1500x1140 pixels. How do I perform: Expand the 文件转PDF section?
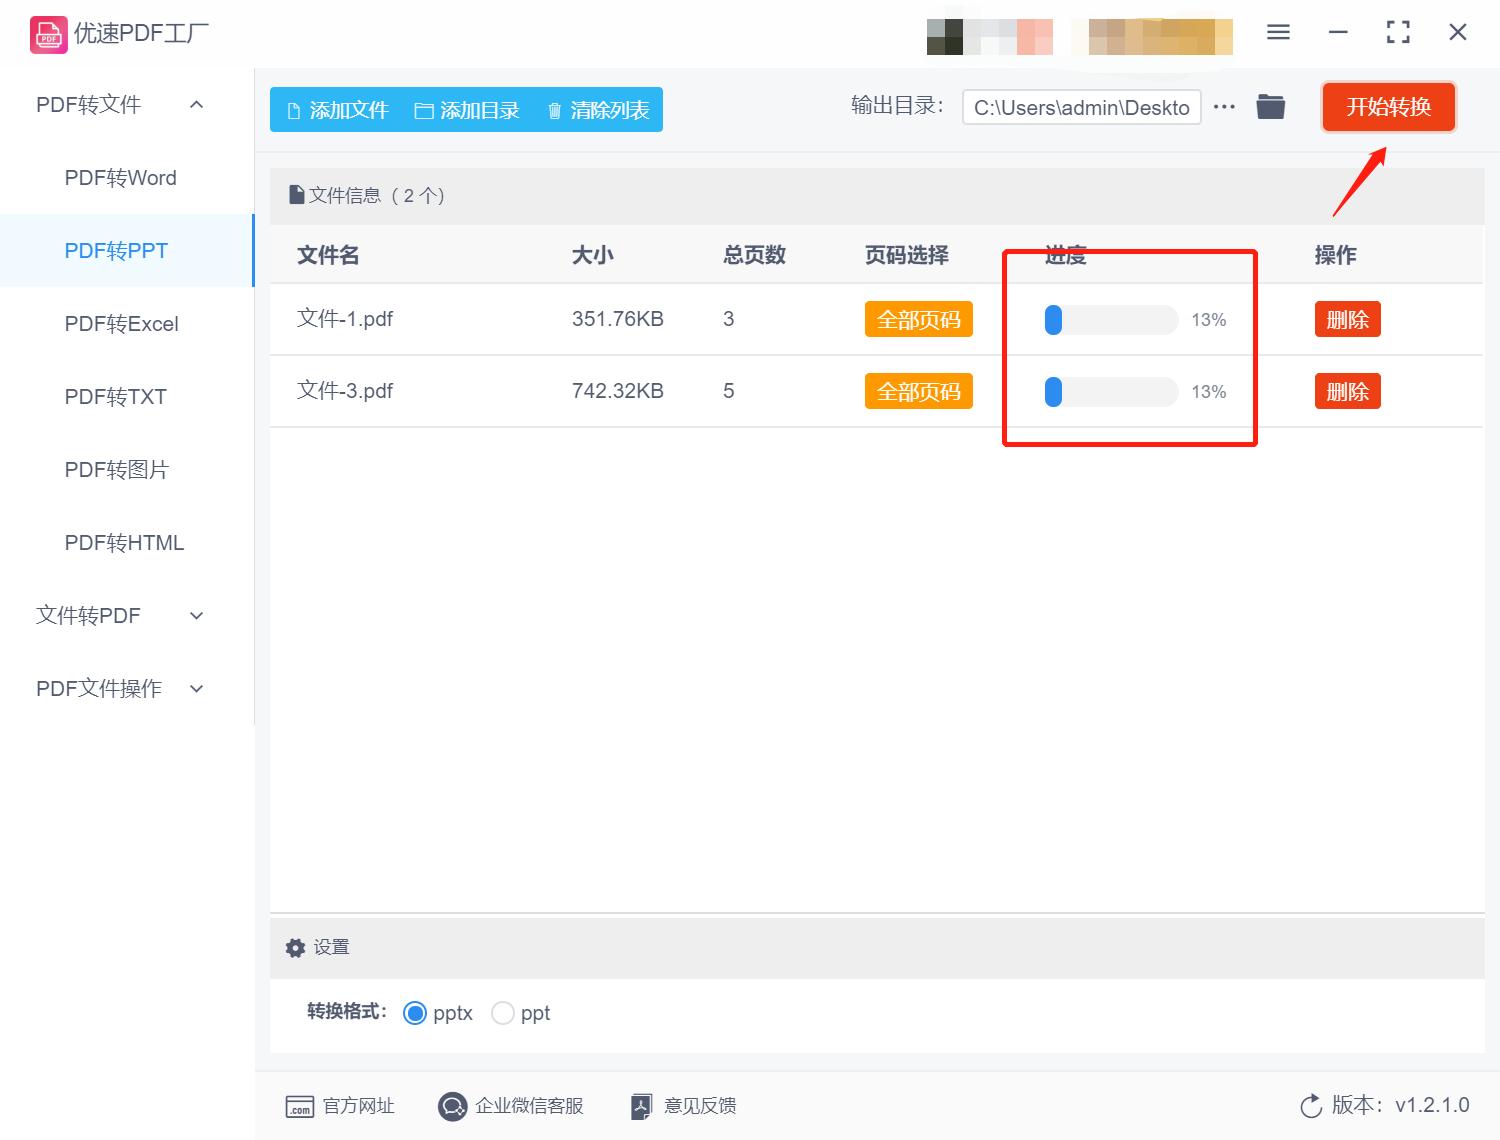196,616
